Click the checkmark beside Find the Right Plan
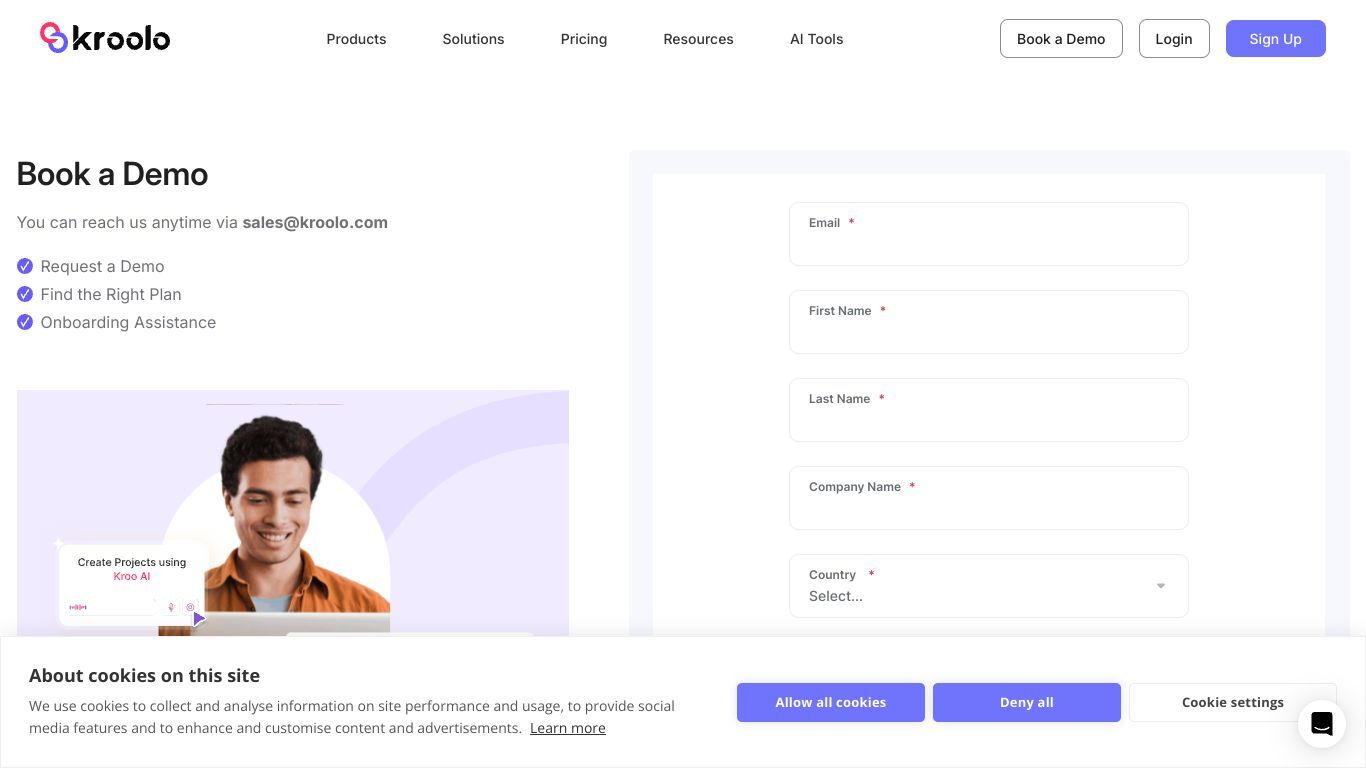1366x768 pixels. point(25,294)
